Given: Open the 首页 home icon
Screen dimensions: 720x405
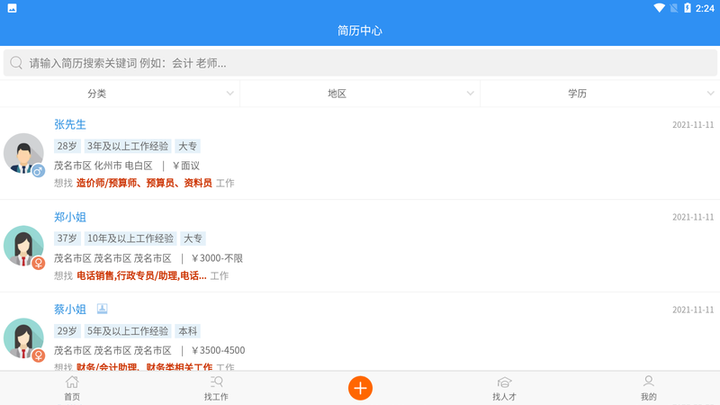Looking at the screenshot, I should point(72,382).
